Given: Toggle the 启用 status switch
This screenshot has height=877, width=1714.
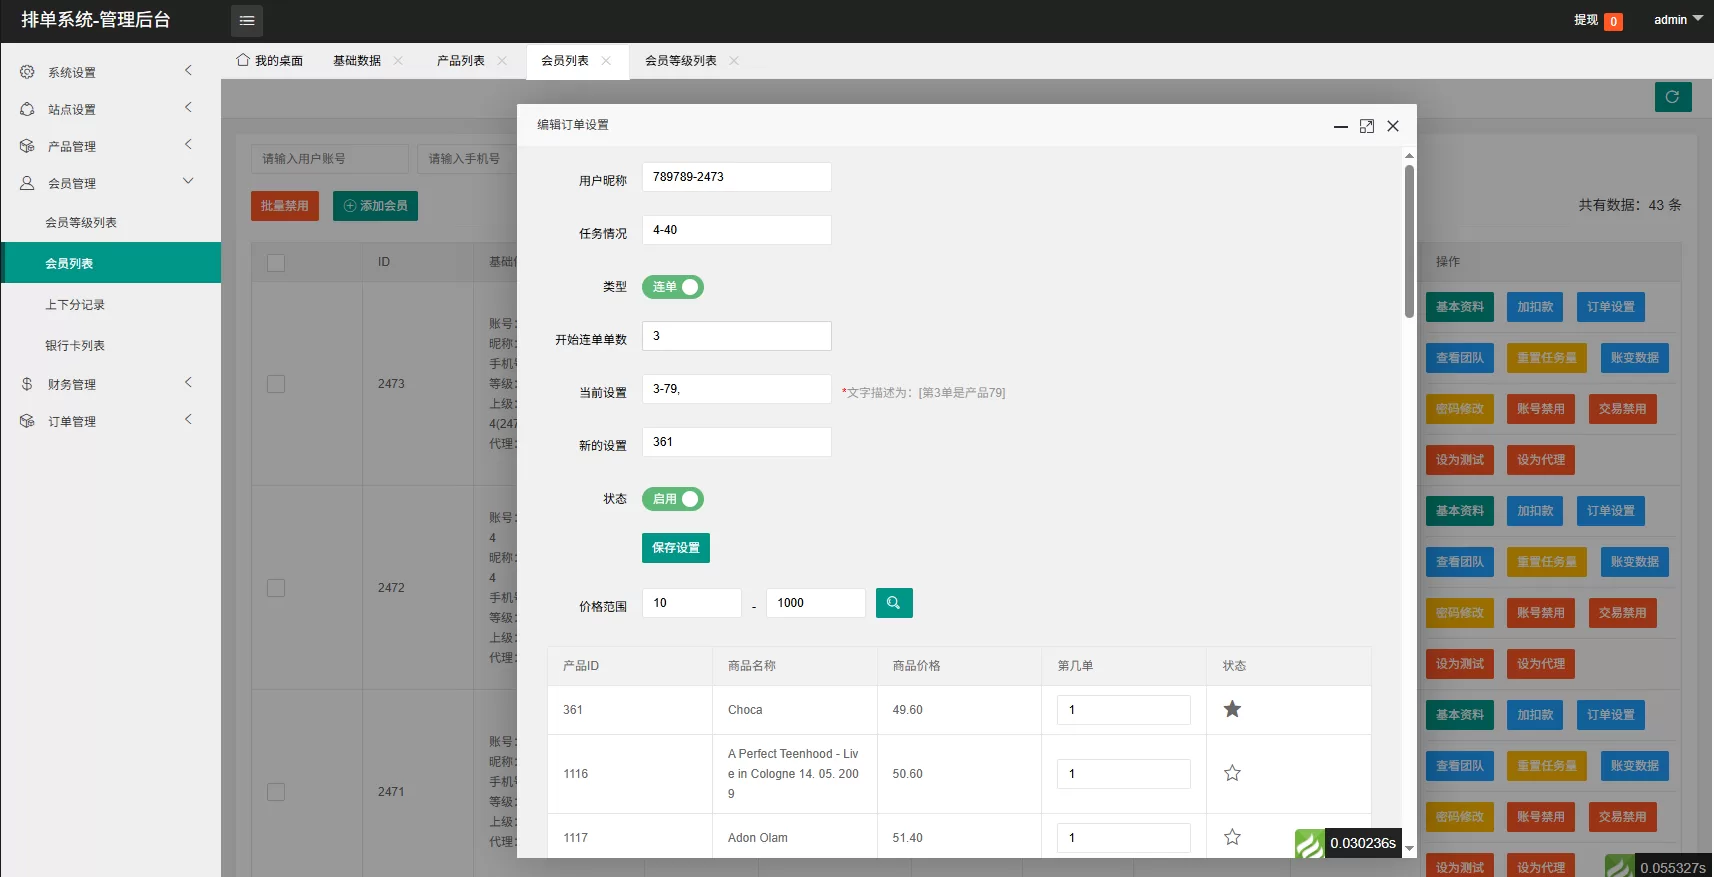Looking at the screenshot, I should [x=672, y=499].
